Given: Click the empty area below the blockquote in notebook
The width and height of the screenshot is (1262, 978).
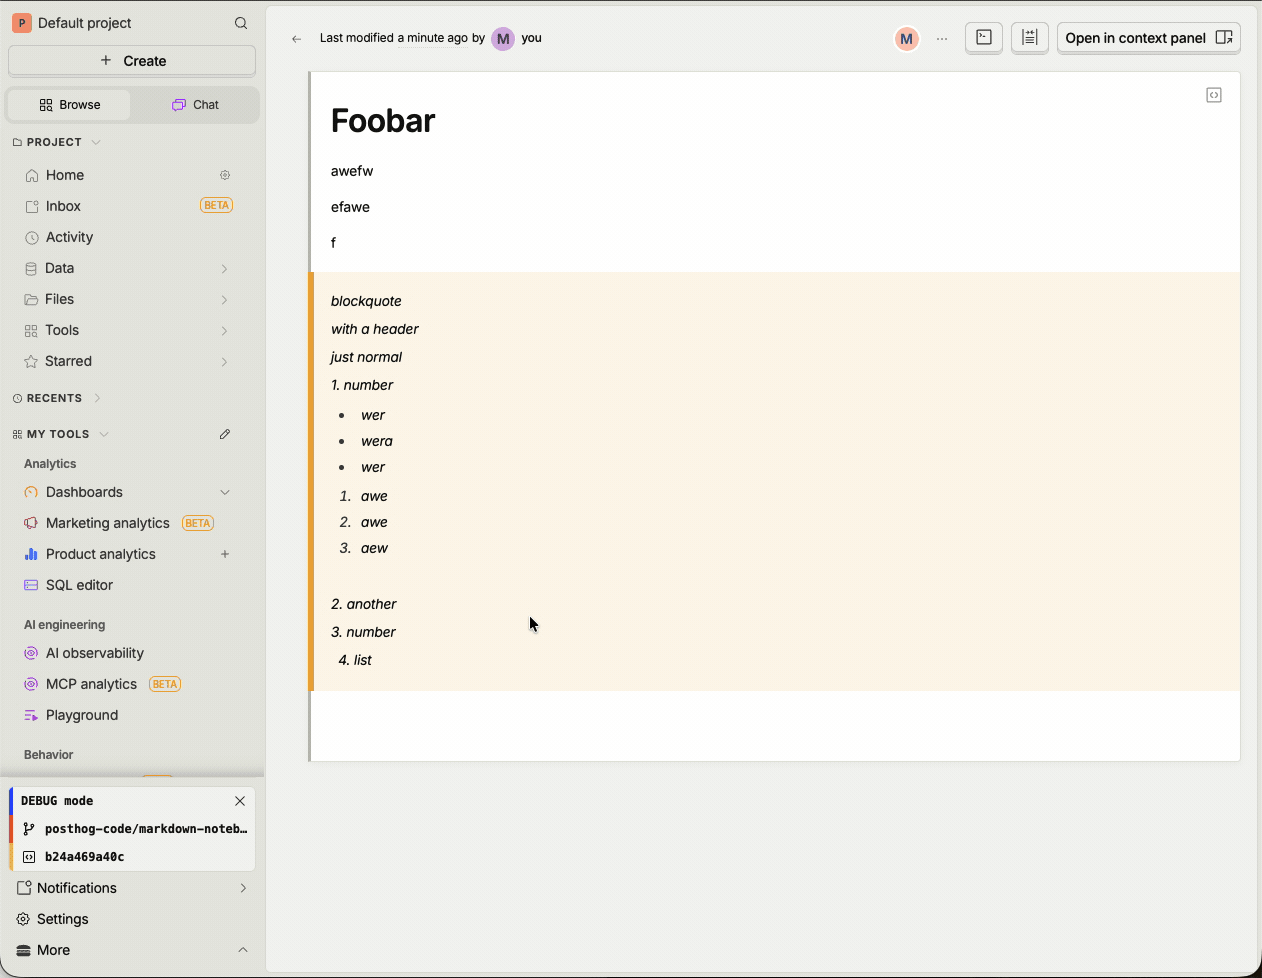Looking at the screenshot, I should [x=775, y=726].
